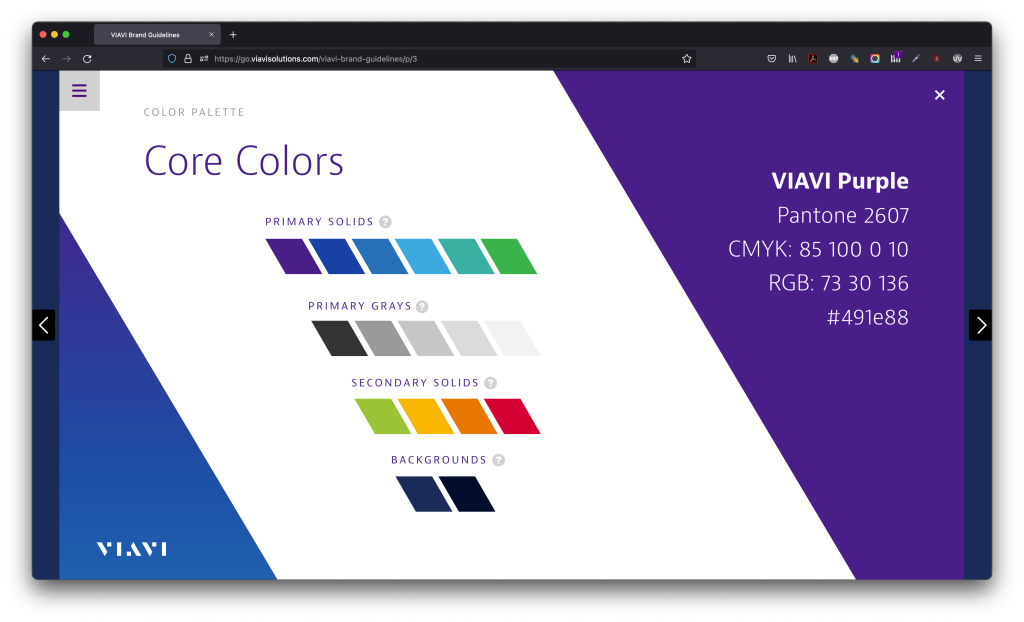The width and height of the screenshot is (1024, 622).
Task: Advance to the next guideline page
Action: point(980,325)
